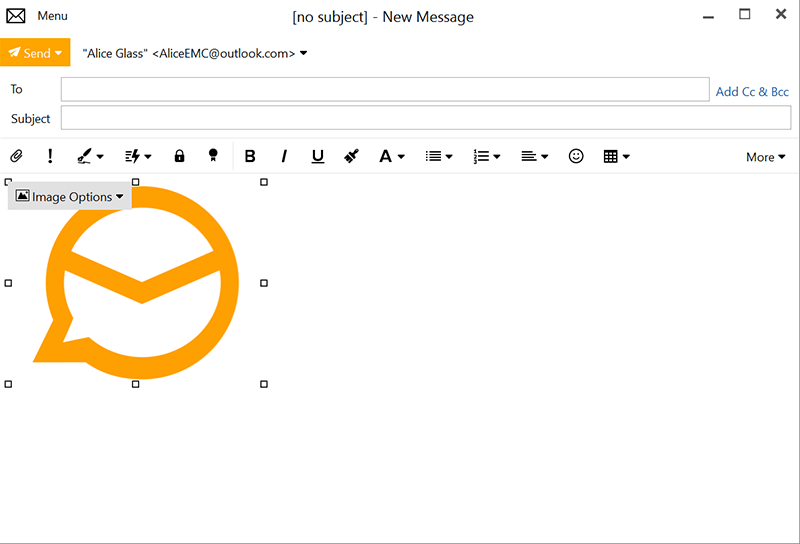
Task: Attach a file with paperclip icon
Action: tap(16, 156)
